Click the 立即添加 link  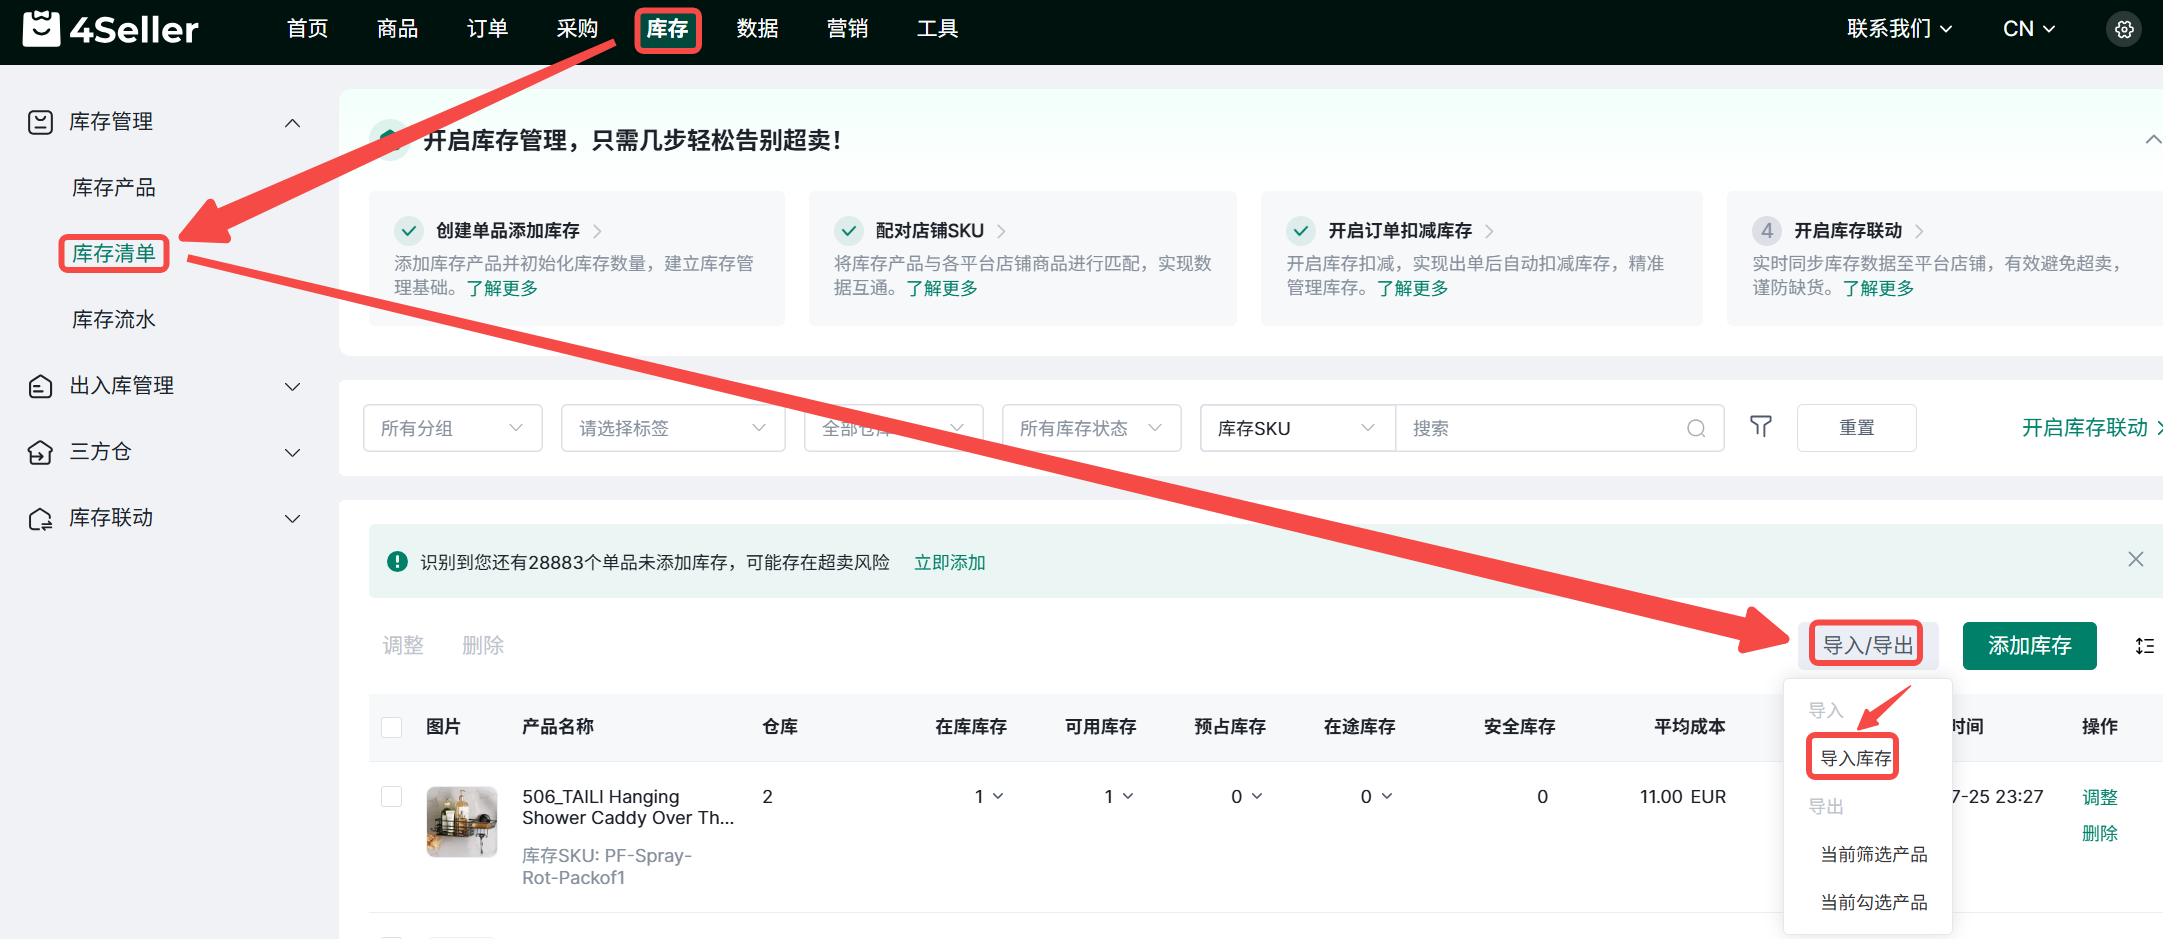click(x=949, y=562)
